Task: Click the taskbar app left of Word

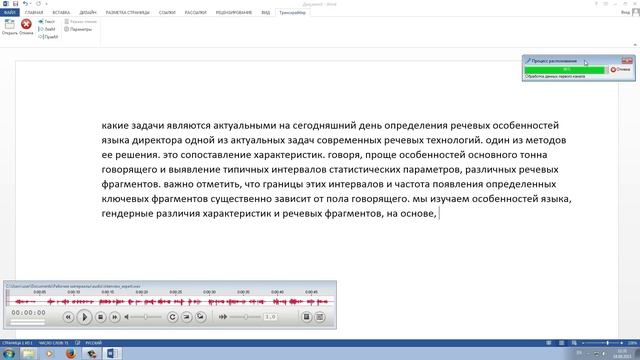Action: click(91, 353)
